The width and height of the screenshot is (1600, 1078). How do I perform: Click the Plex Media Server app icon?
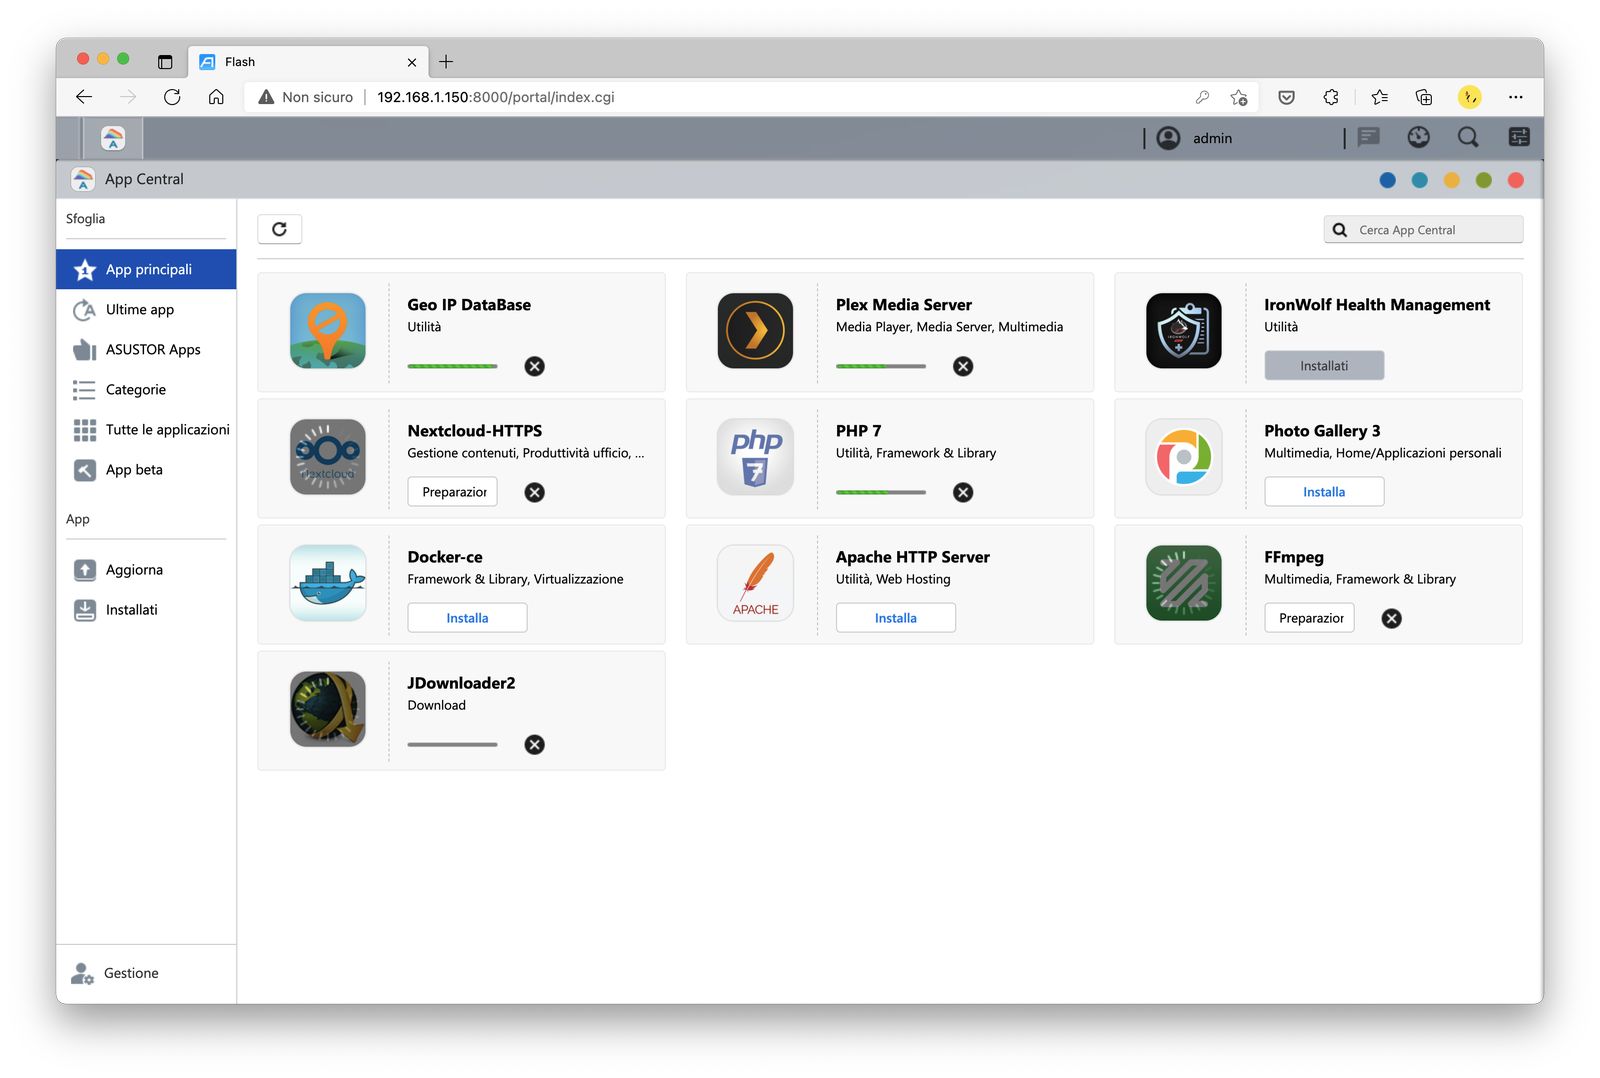[x=756, y=331]
